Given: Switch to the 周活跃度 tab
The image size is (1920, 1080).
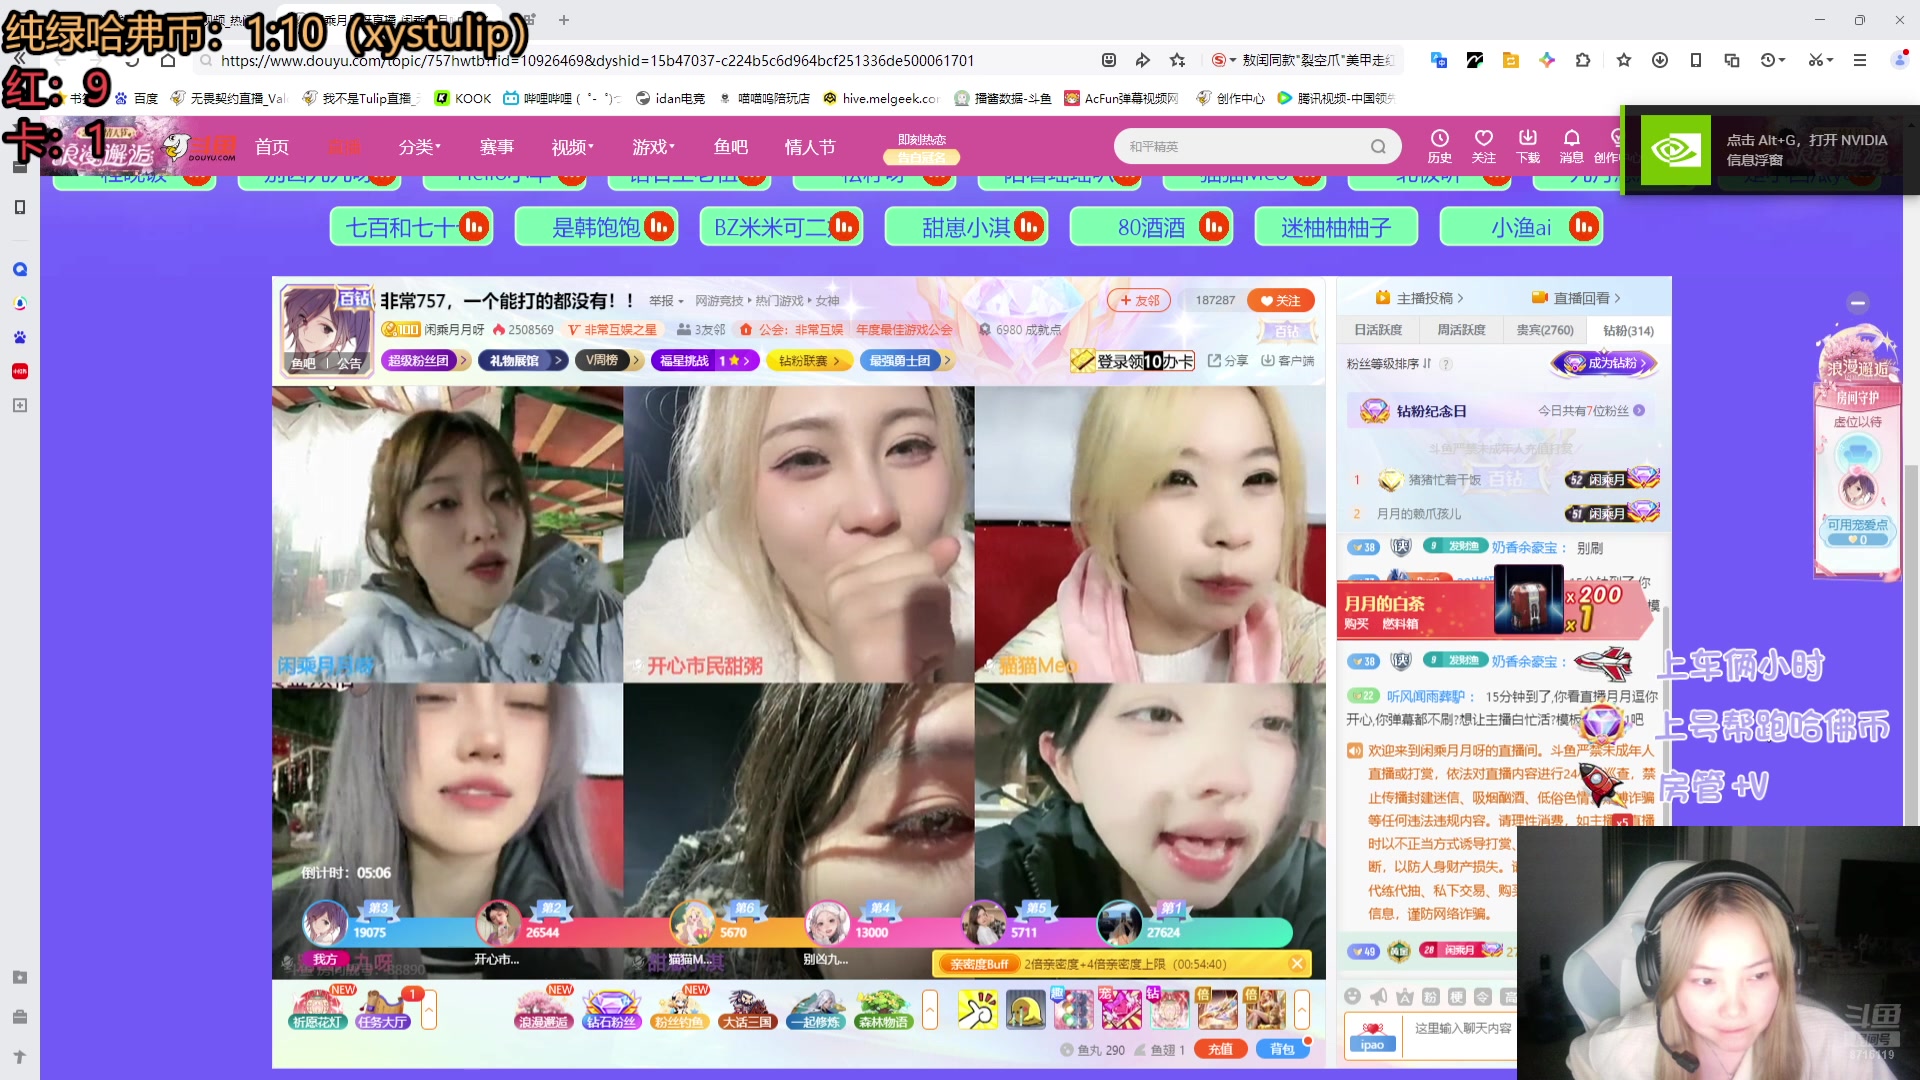Looking at the screenshot, I should pyautogui.click(x=1461, y=330).
